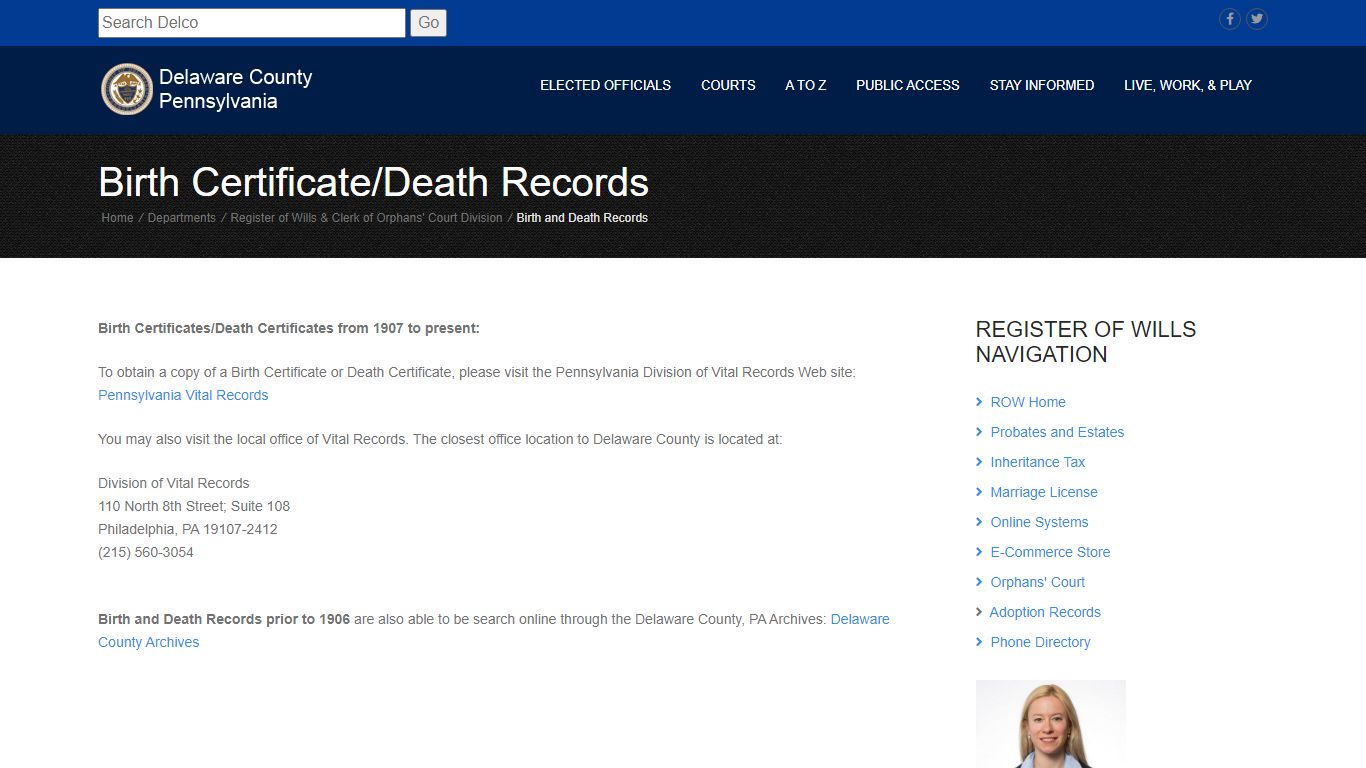
Task: Open the Elected Officials menu
Action: click(x=605, y=85)
